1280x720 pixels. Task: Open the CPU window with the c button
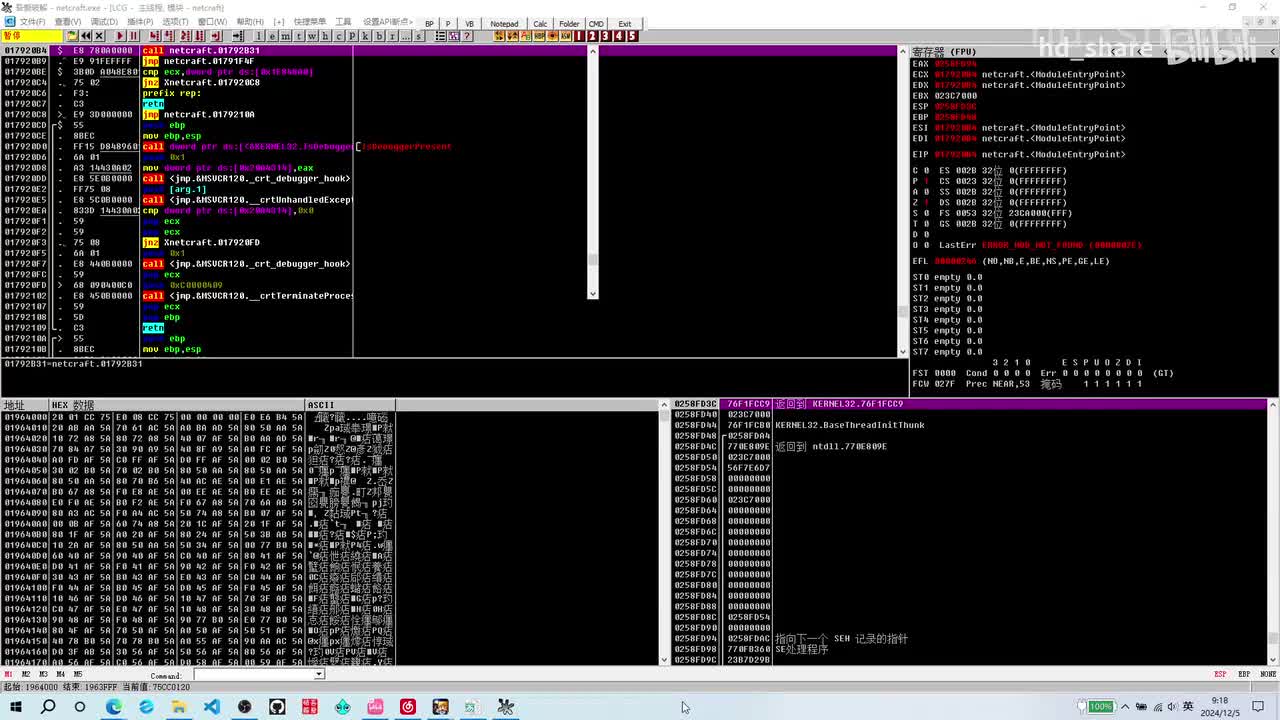338,36
